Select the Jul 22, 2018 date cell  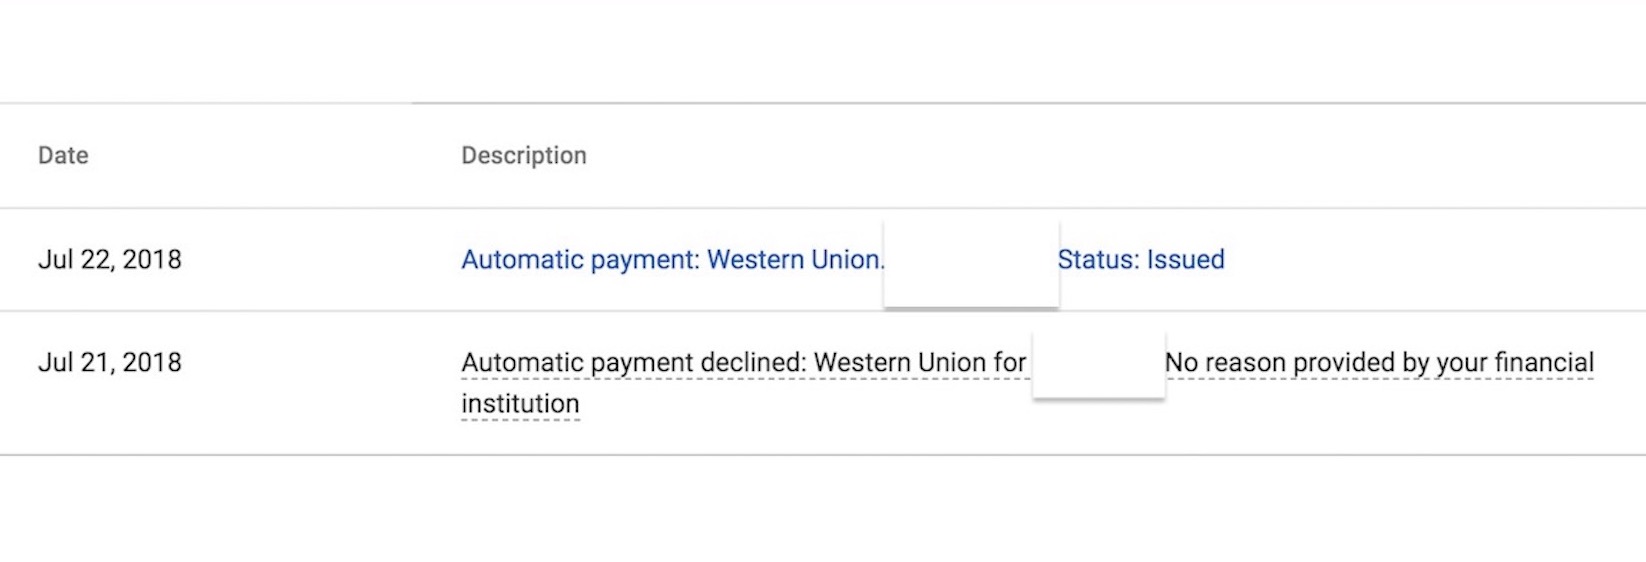(x=110, y=260)
